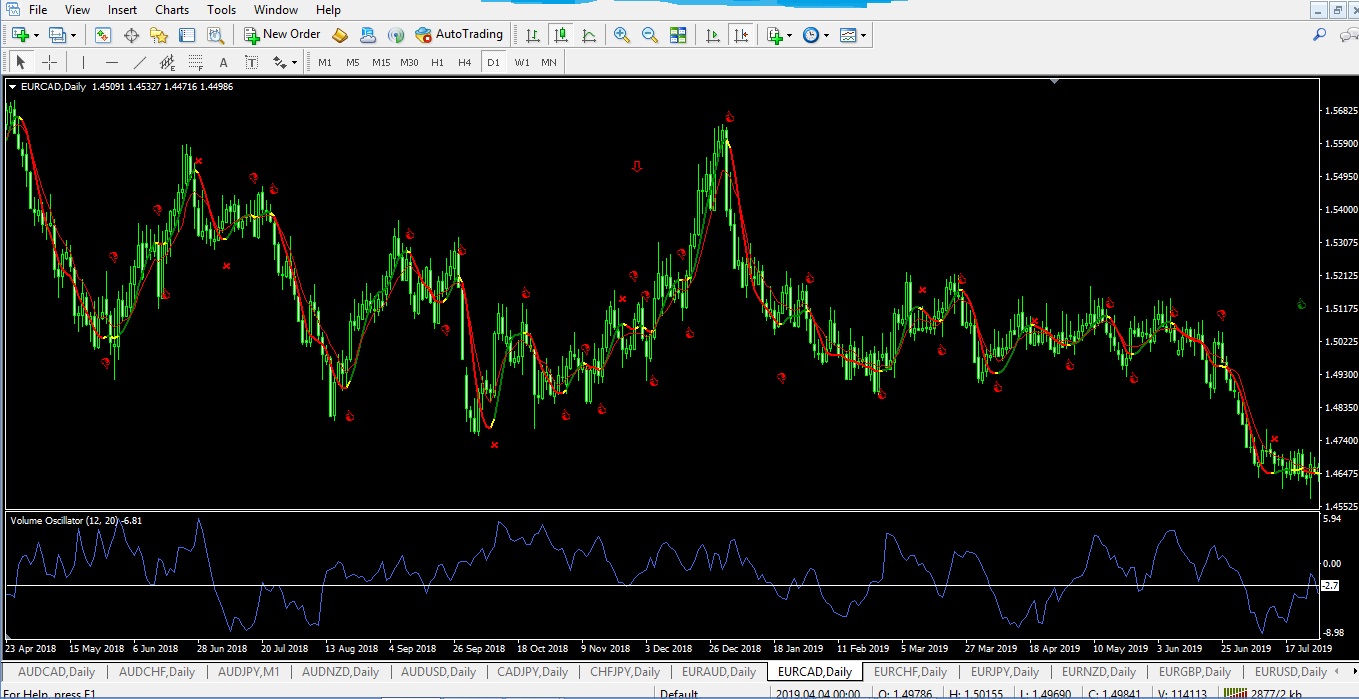This screenshot has width=1359, height=699.
Task: Enable the chart Auto Scroll toggle
Action: [712, 35]
